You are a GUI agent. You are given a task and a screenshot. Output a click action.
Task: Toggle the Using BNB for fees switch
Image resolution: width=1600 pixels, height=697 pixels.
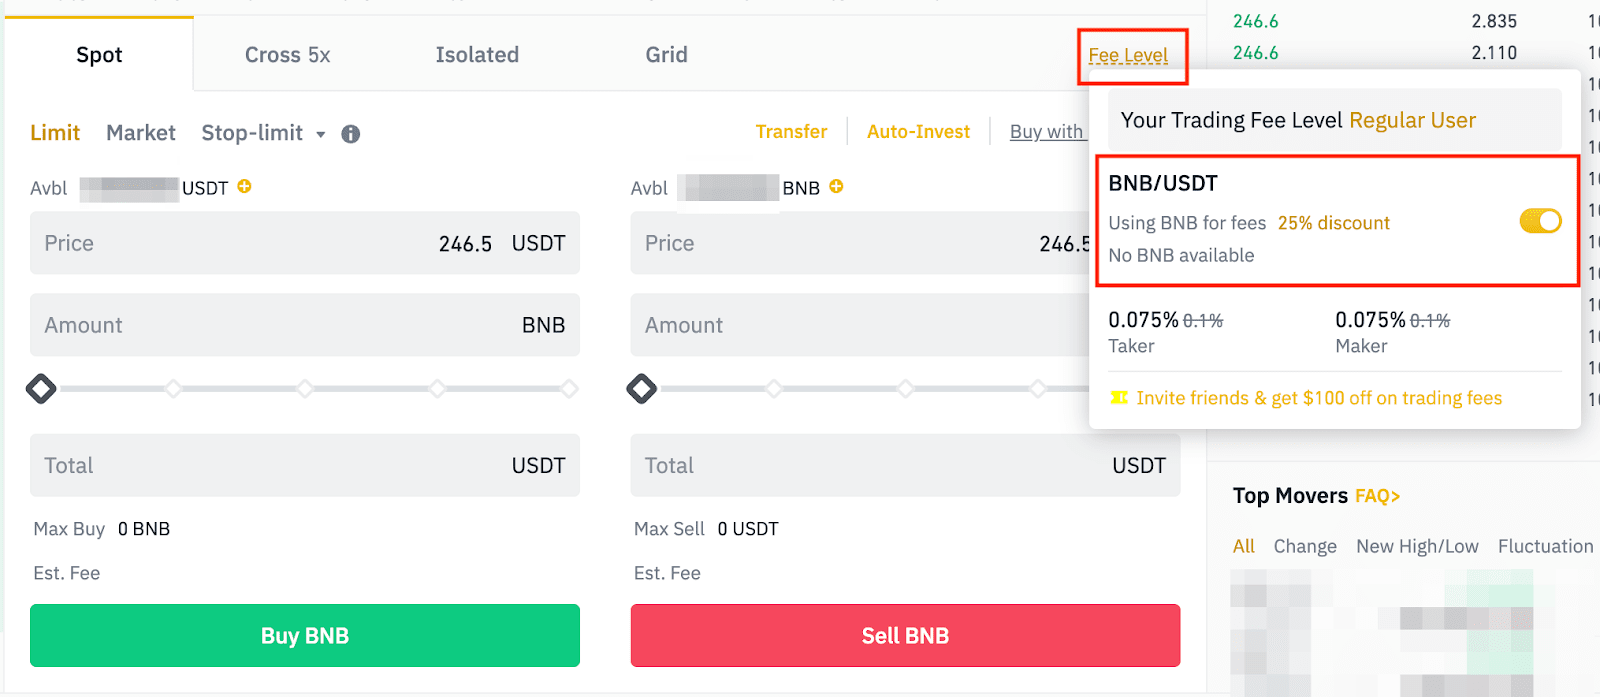[x=1540, y=221]
